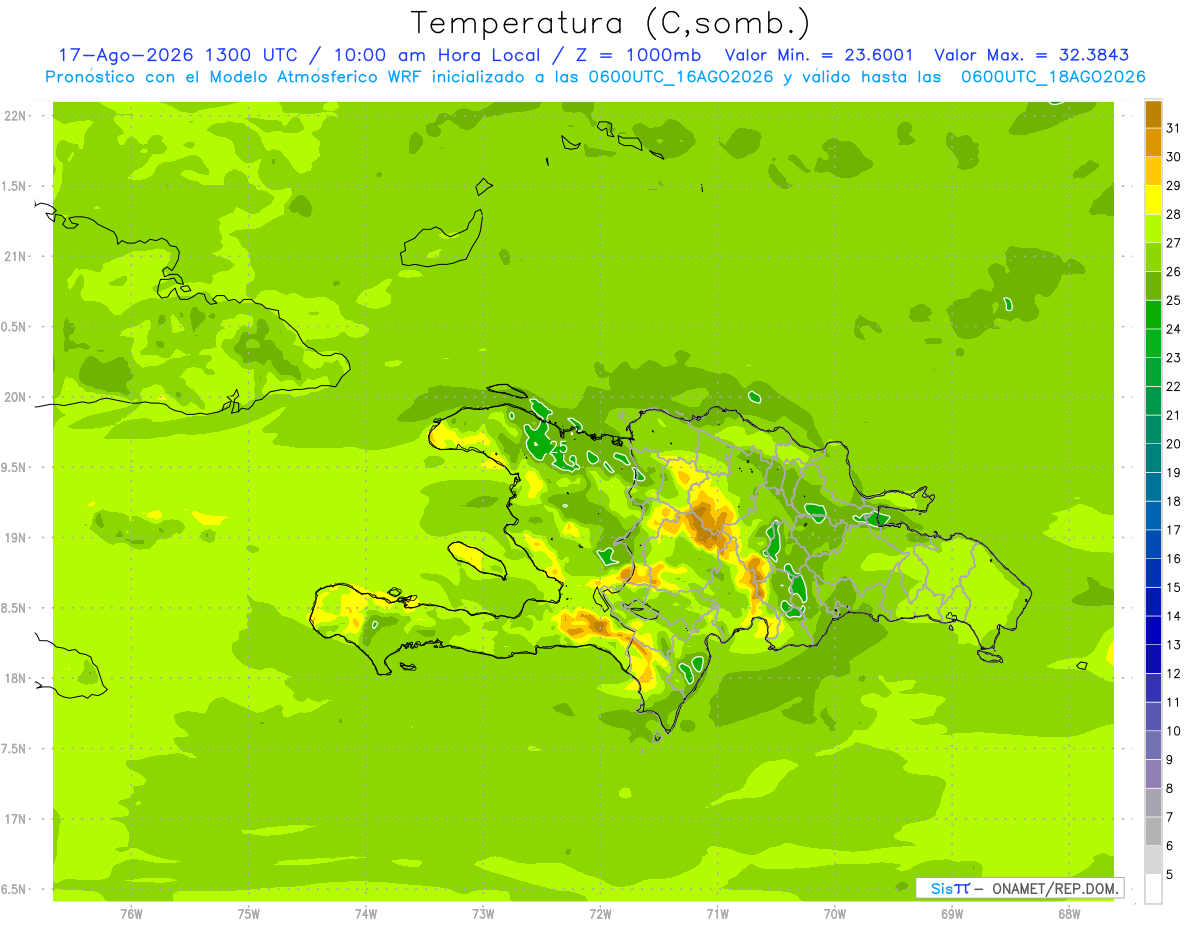Screen dimensions: 1200x927
Task: Click the '71W' longitude axis label
Action: click(x=717, y=913)
